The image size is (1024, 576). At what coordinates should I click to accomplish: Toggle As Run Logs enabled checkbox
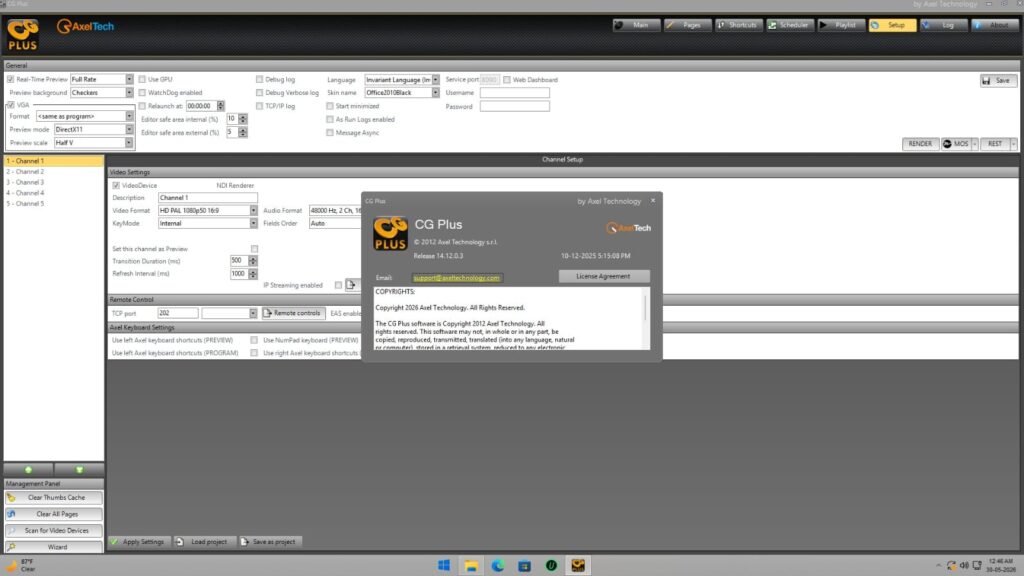point(330,120)
